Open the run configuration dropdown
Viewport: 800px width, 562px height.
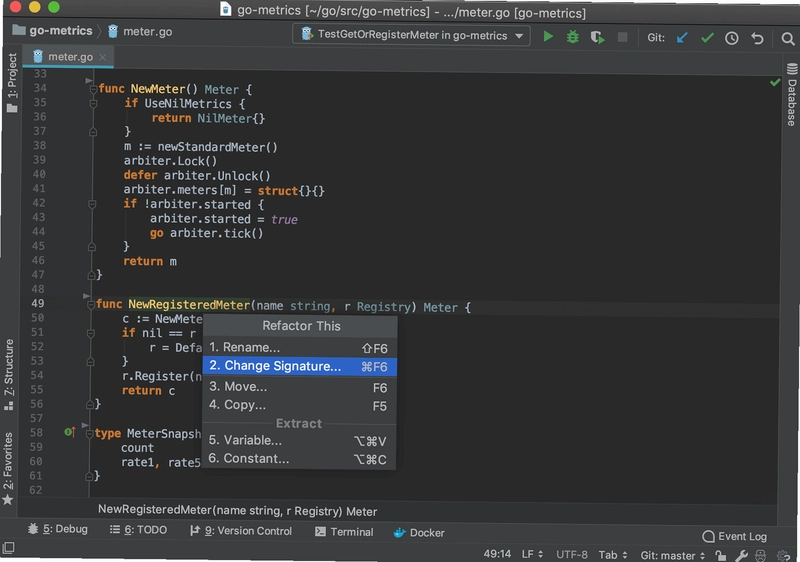pyautogui.click(x=519, y=36)
